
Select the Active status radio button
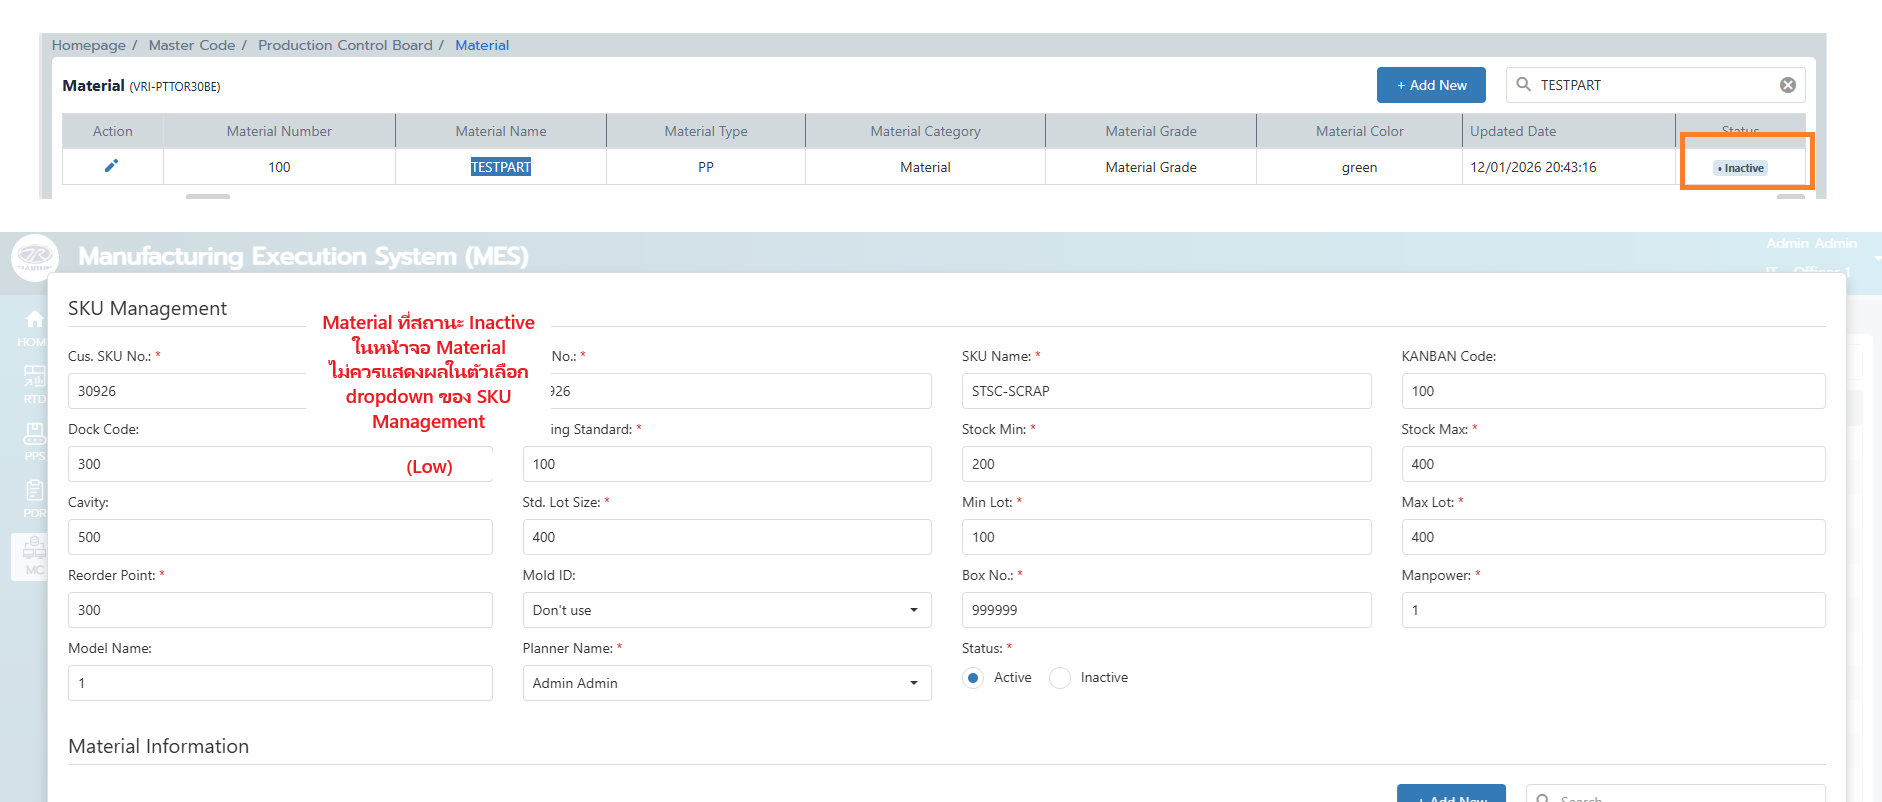click(x=972, y=678)
